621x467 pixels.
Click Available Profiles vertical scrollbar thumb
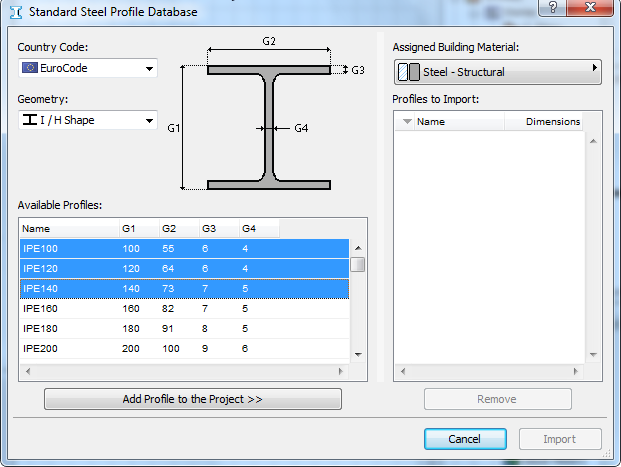(x=358, y=264)
